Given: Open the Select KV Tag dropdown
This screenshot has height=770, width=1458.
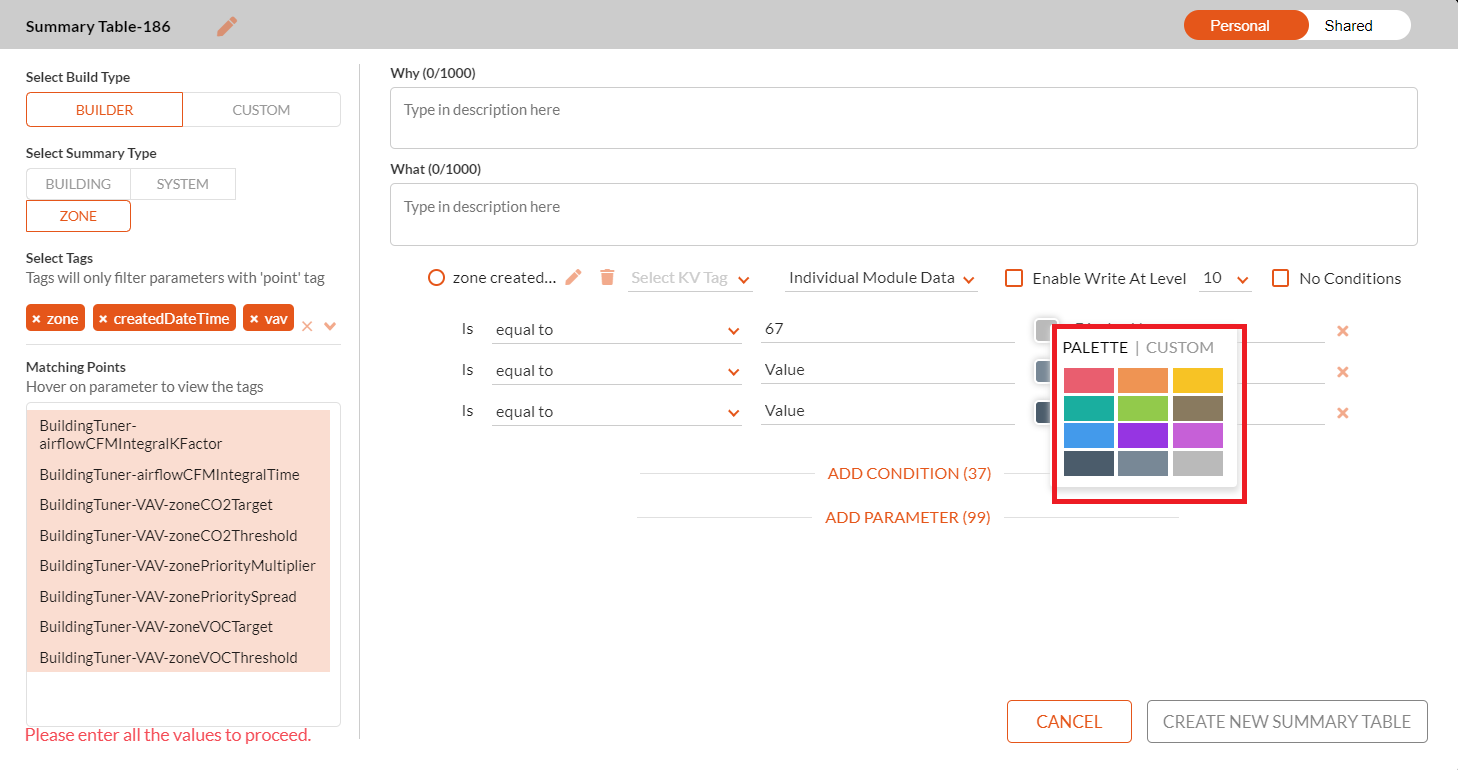Looking at the screenshot, I should (x=690, y=278).
